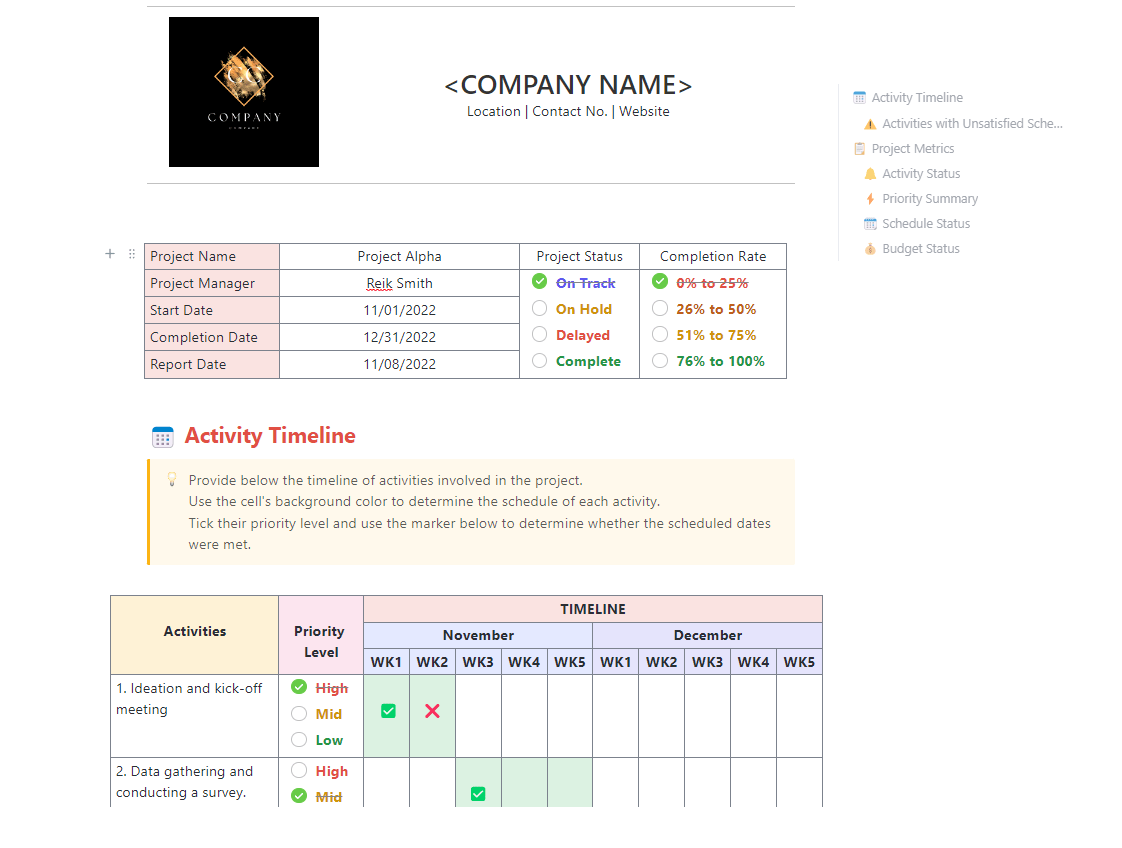
Task: Uncheck the On Track project status
Action: coord(540,282)
